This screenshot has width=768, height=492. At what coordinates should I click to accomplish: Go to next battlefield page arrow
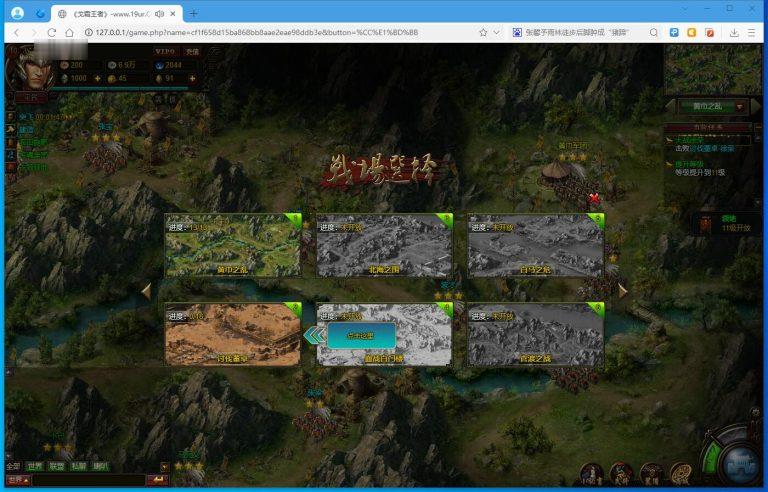pos(623,291)
